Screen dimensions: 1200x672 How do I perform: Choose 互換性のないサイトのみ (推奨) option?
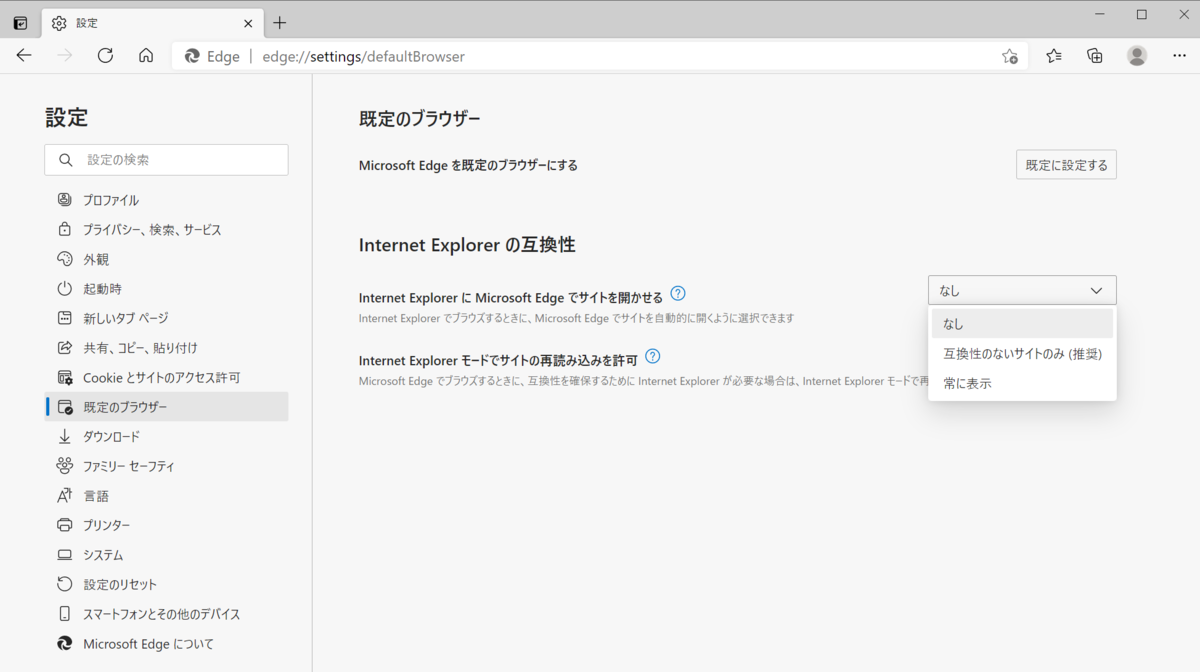pyautogui.click(x=1022, y=354)
